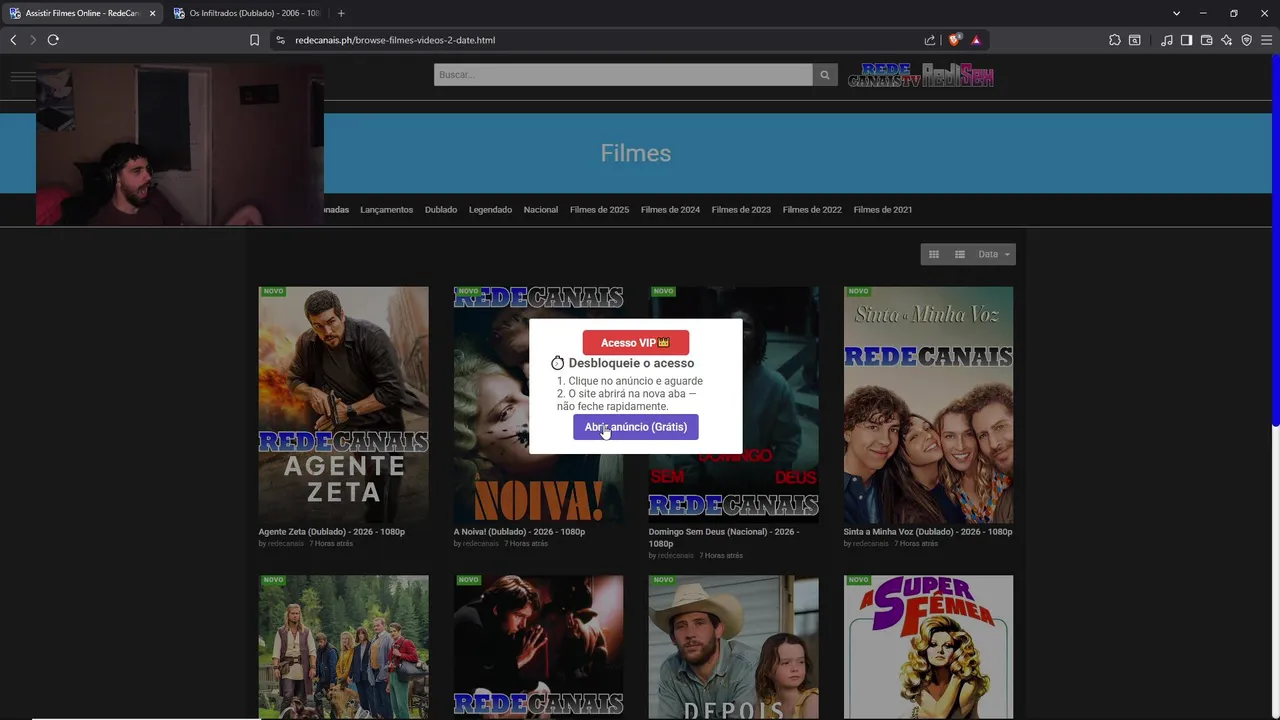Open the tab list chevron in title bar
This screenshot has width=1280, height=720.
pos(1176,13)
